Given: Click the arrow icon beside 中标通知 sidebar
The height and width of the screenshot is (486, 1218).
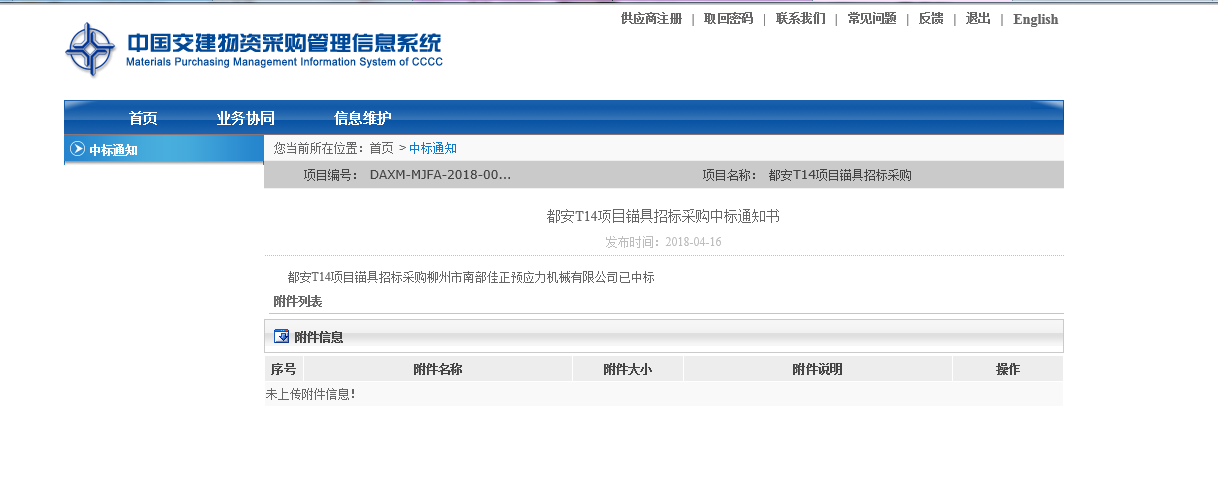Looking at the screenshot, I should click(x=77, y=149).
